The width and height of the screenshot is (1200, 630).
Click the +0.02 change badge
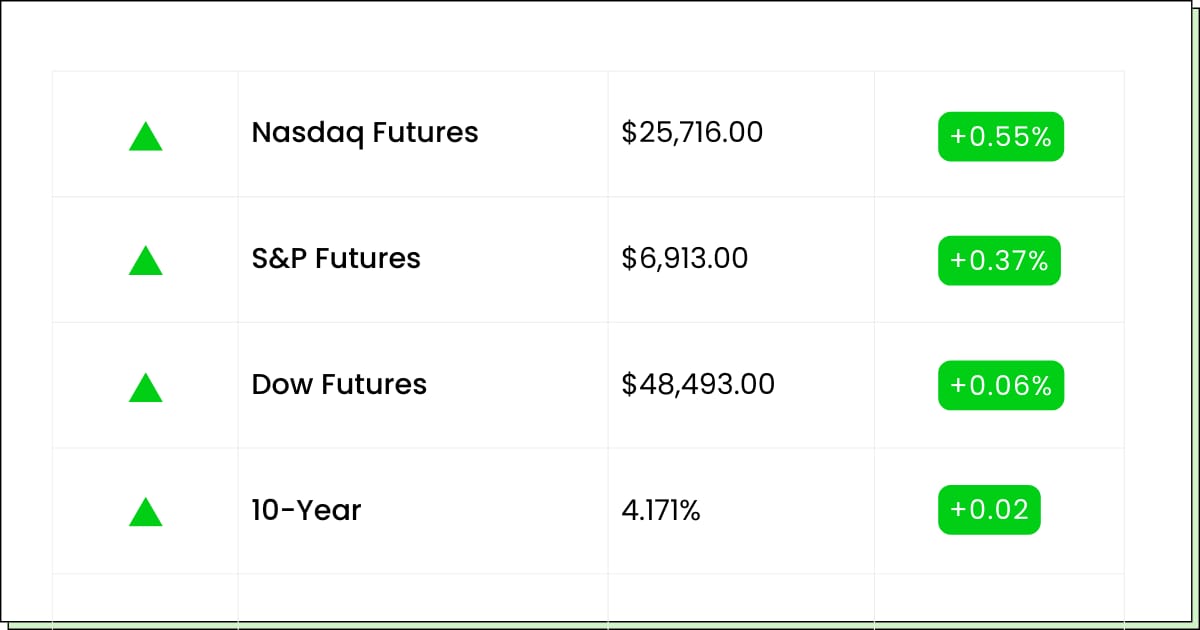click(x=989, y=510)
